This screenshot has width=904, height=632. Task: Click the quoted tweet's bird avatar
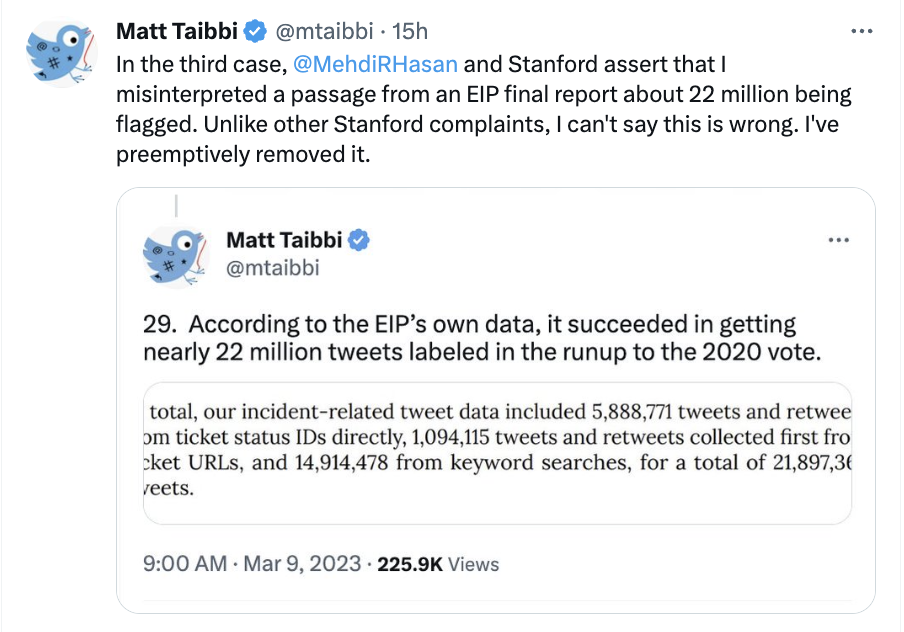point(175,257)
